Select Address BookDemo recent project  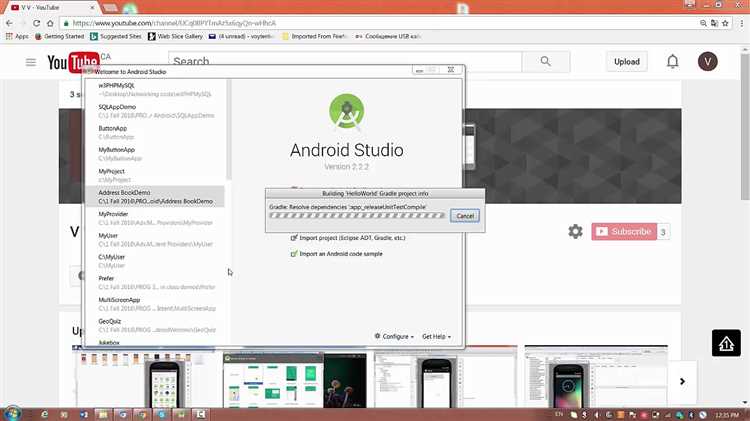tap(154, 197)
